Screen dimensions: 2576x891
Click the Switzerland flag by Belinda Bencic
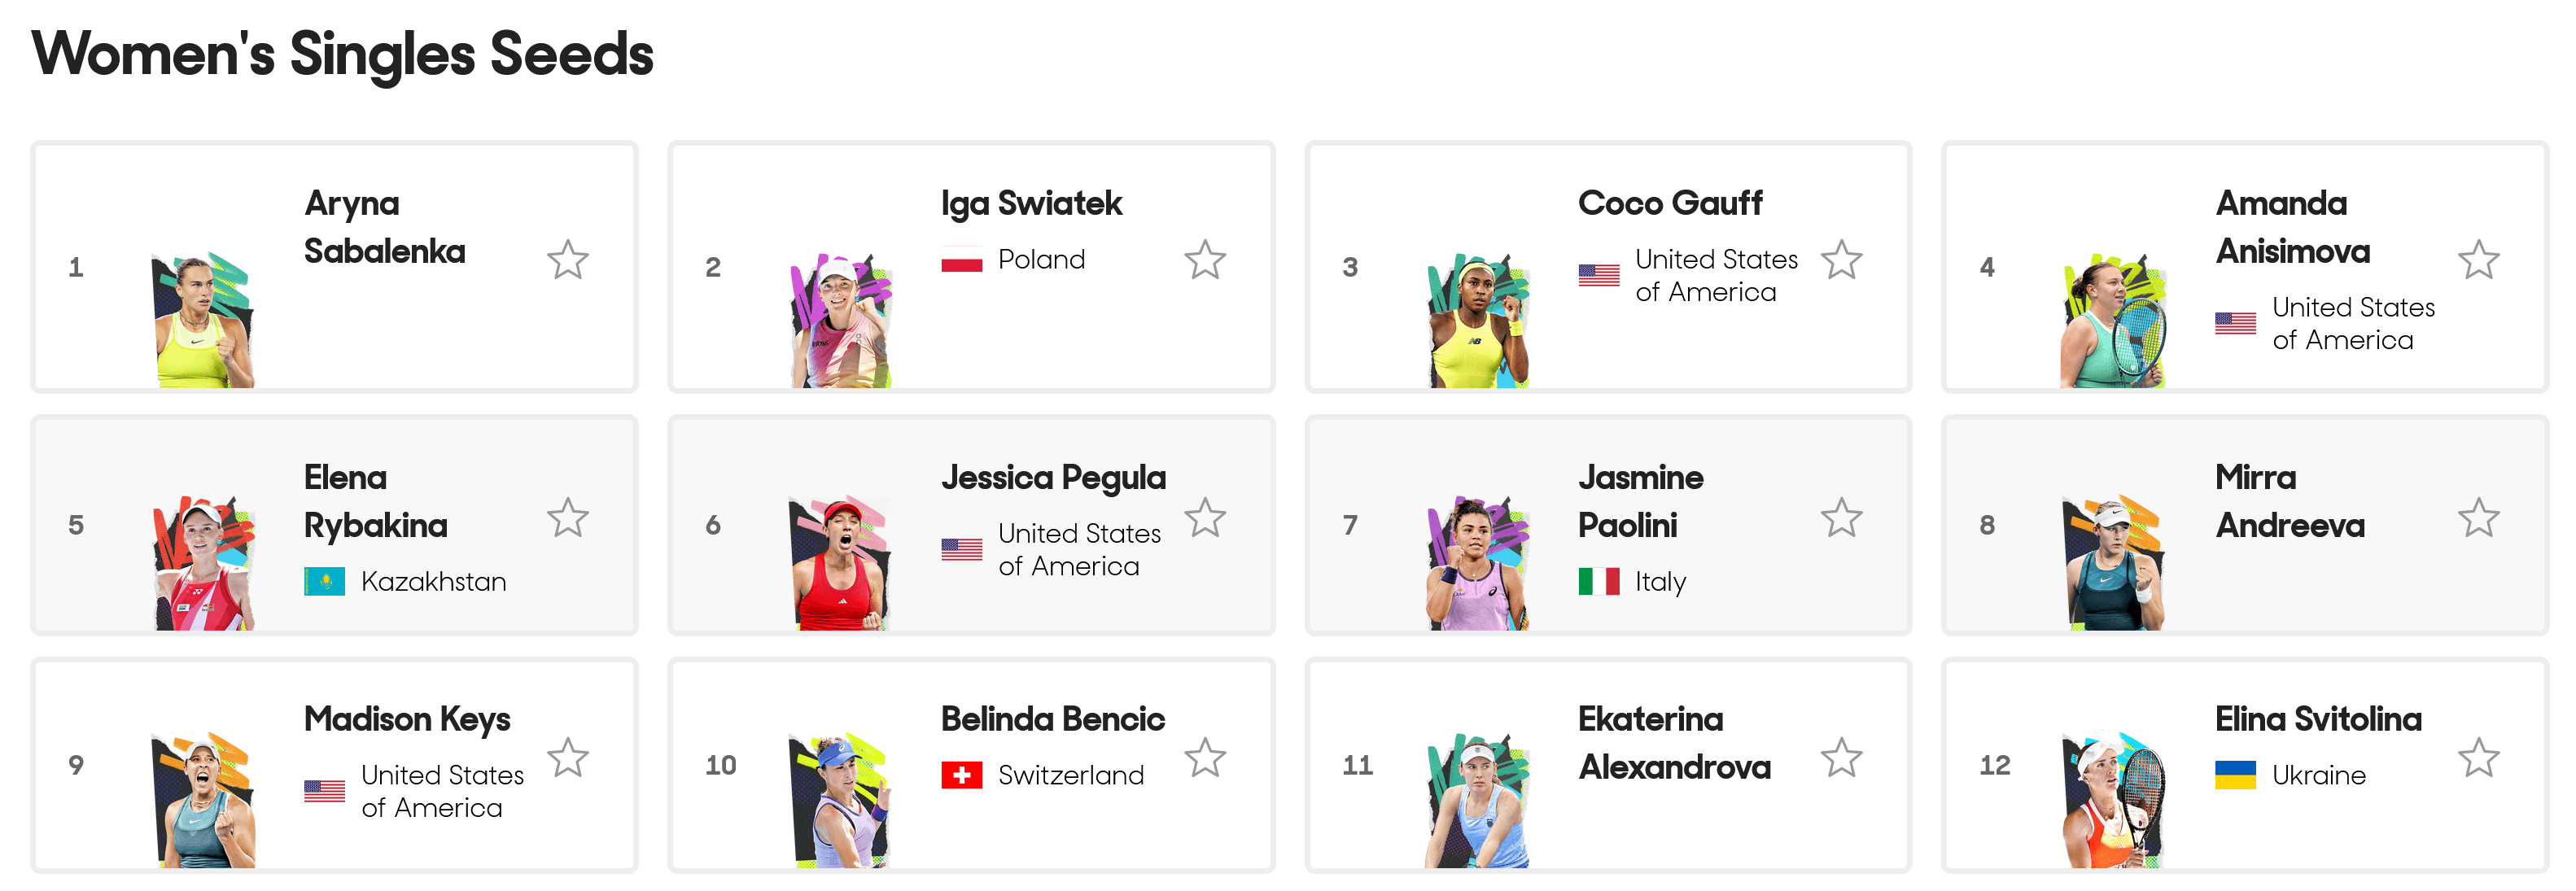pos(961,775)
